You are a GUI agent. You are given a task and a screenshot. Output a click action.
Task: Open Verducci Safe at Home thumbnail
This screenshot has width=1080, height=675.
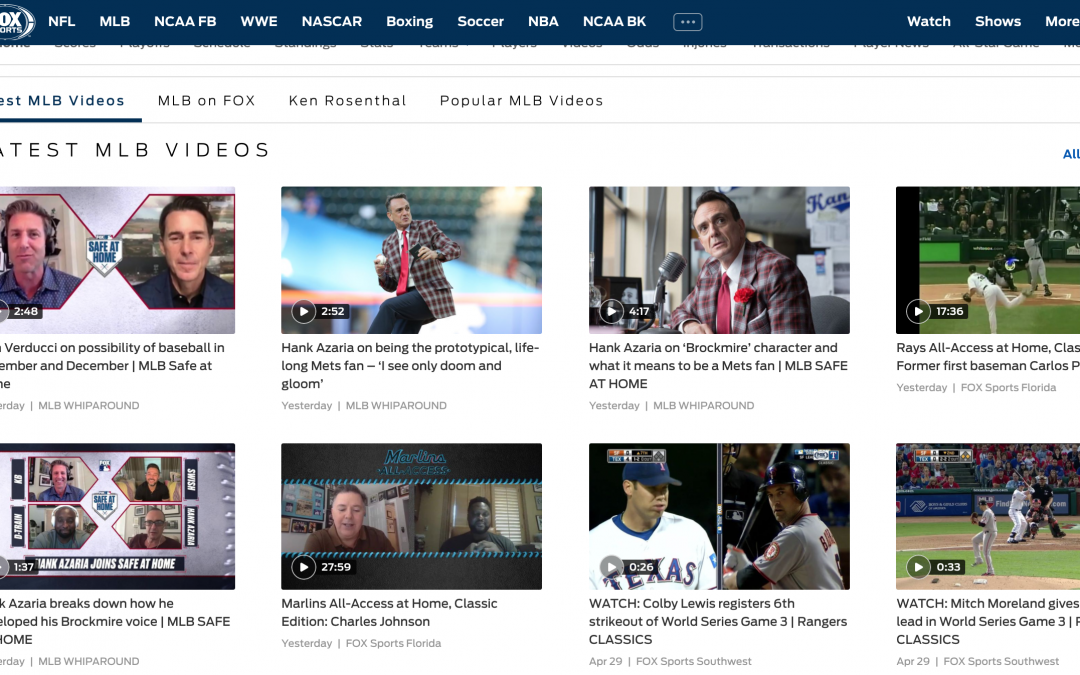pos(117,260)
